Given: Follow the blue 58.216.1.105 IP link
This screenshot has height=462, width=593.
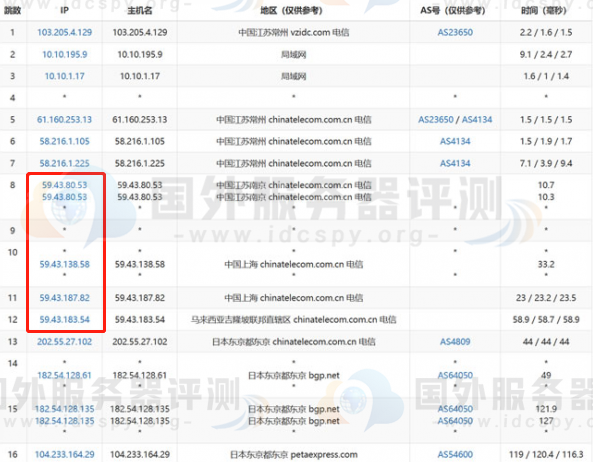Looking at the screenshot, I should 65,141.
